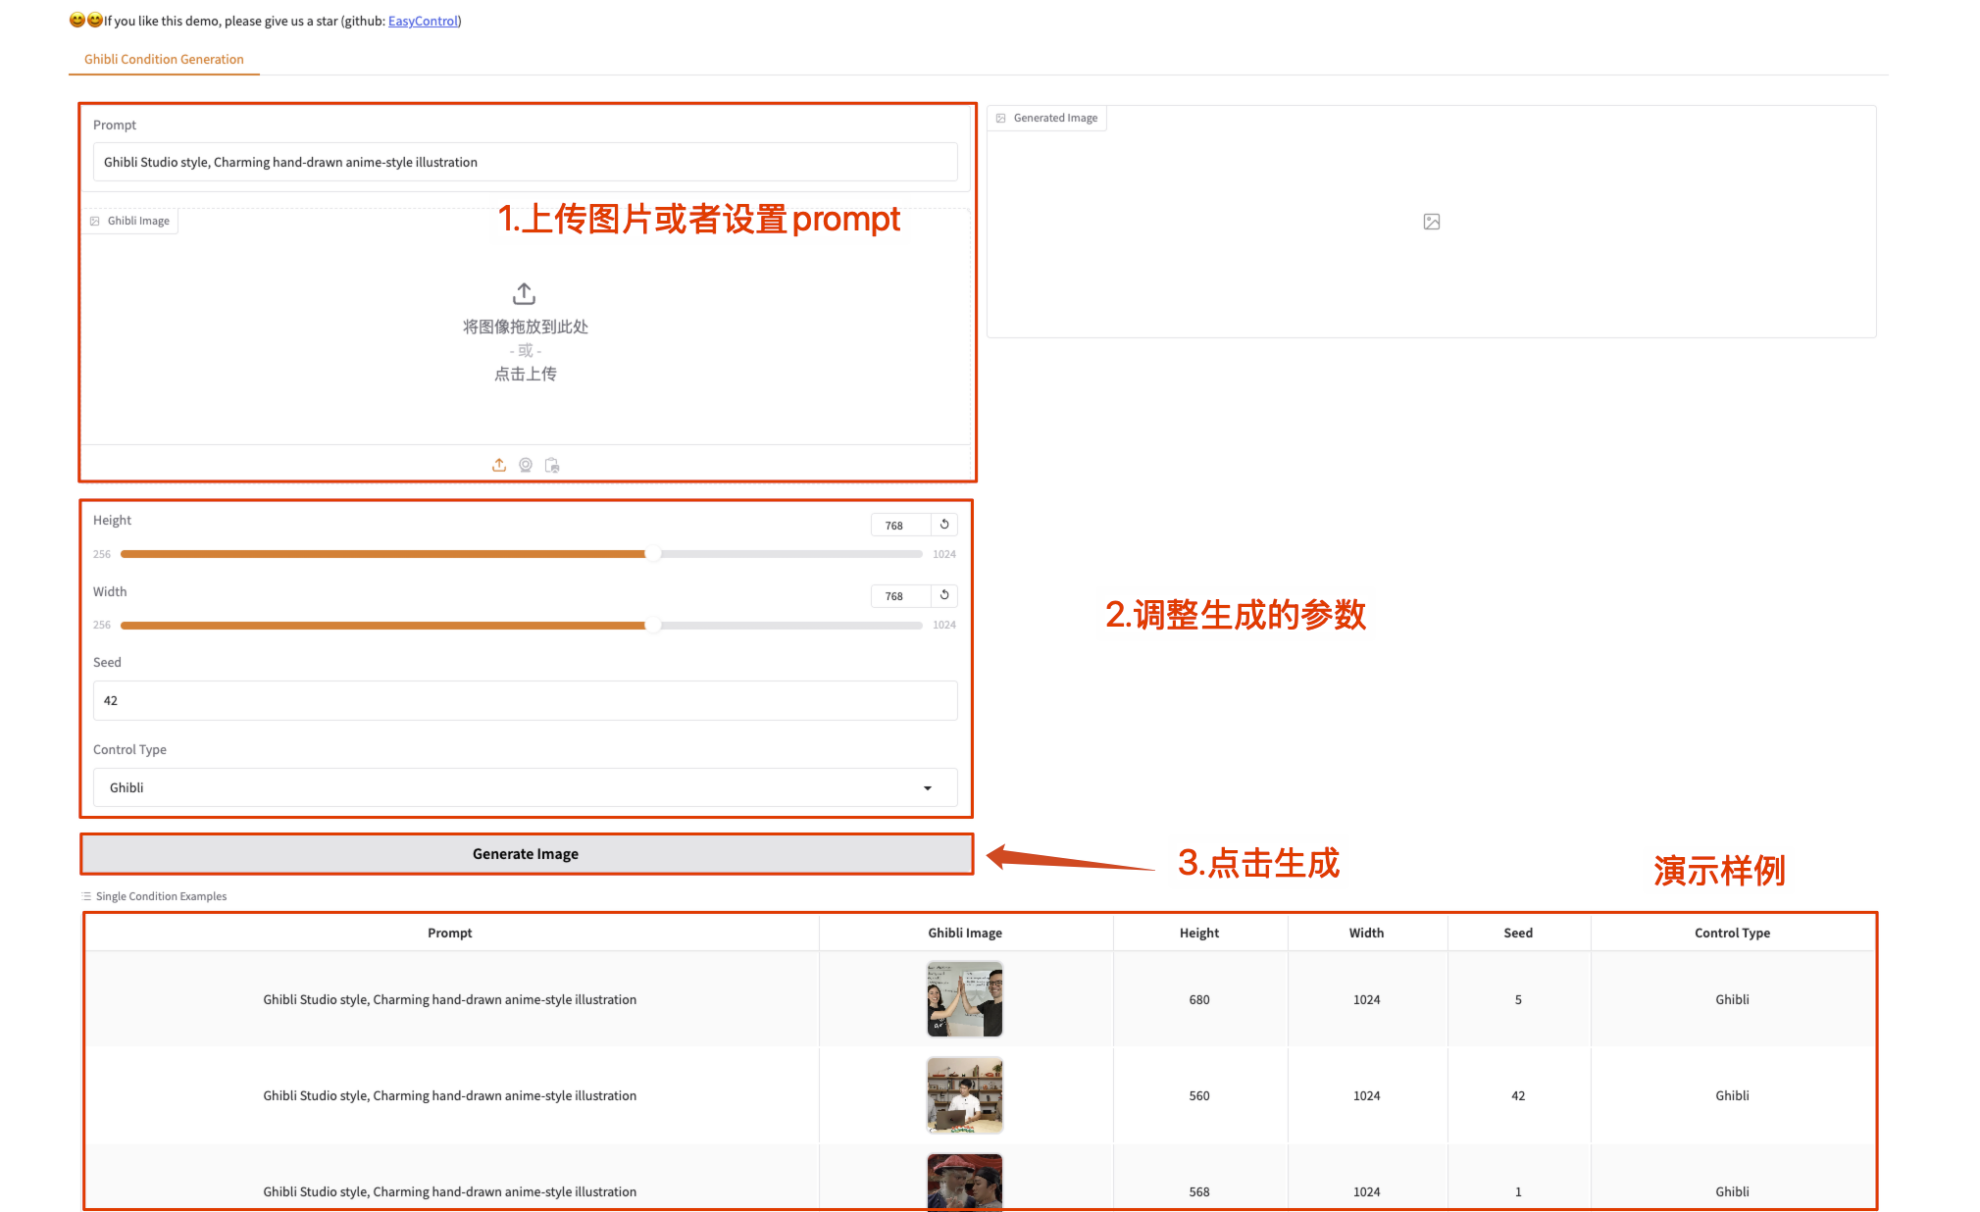Click the large upload arrow in the drop zone
The width and height of the screenshot is (1980, 1212).
[x=524, y=293]
